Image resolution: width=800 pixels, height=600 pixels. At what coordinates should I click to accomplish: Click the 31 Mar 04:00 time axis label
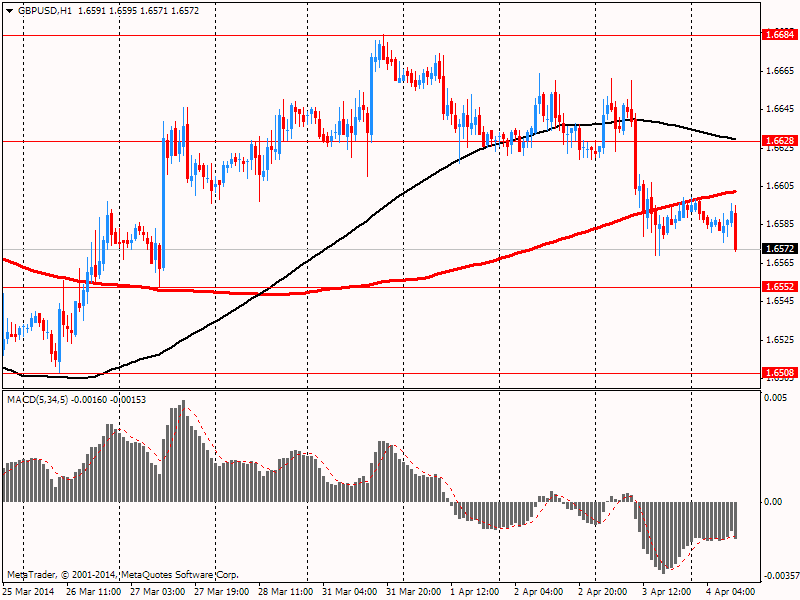(x=349, y=592)
